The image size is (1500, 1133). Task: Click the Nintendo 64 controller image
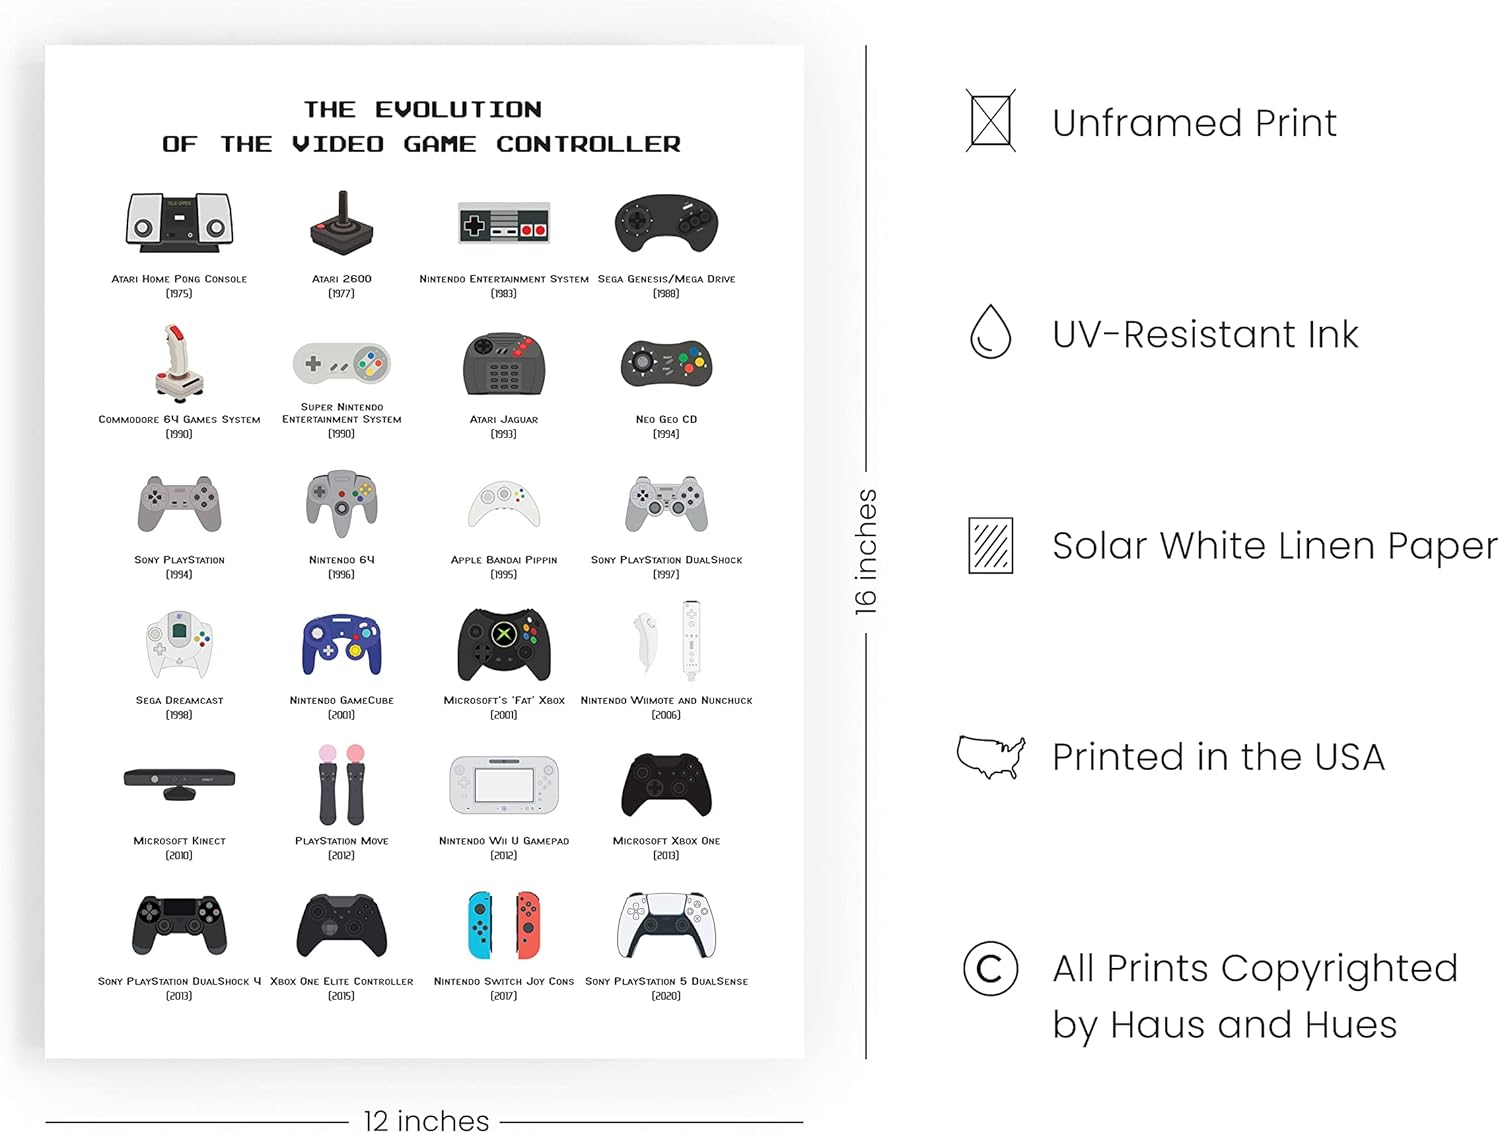[x=341, y=503]
